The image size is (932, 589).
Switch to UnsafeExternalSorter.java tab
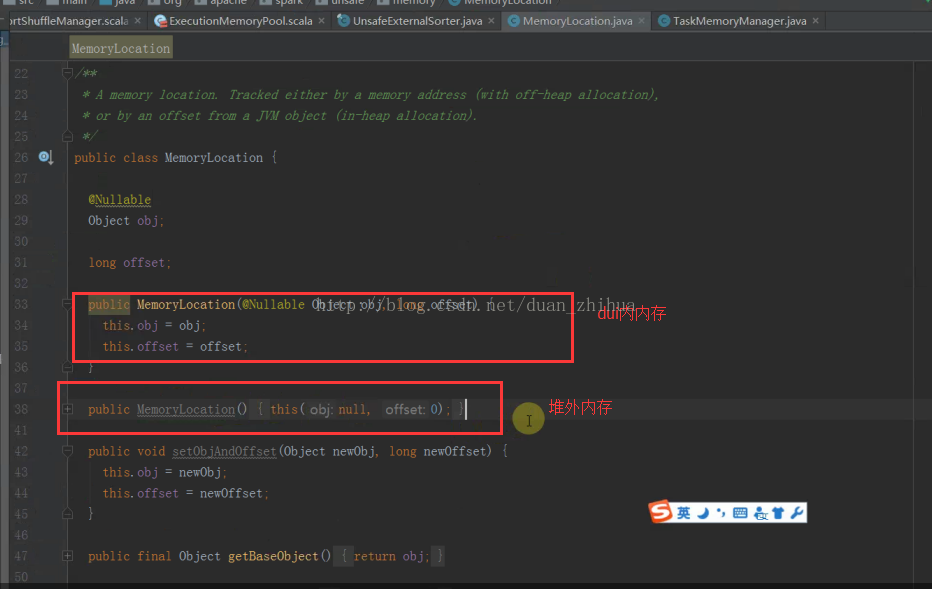[417, 21]
